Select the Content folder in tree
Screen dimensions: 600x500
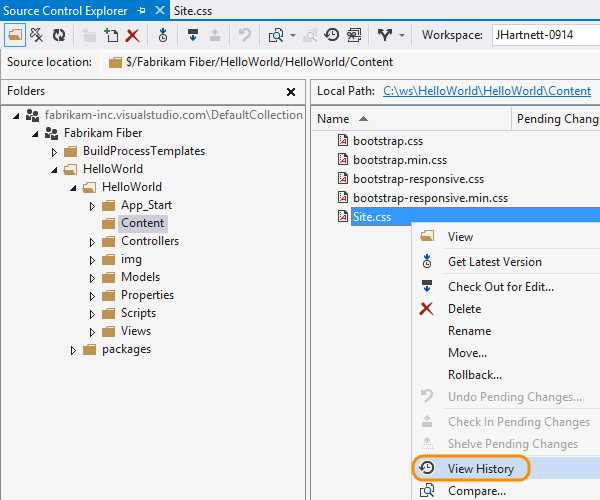coord(143,223)
